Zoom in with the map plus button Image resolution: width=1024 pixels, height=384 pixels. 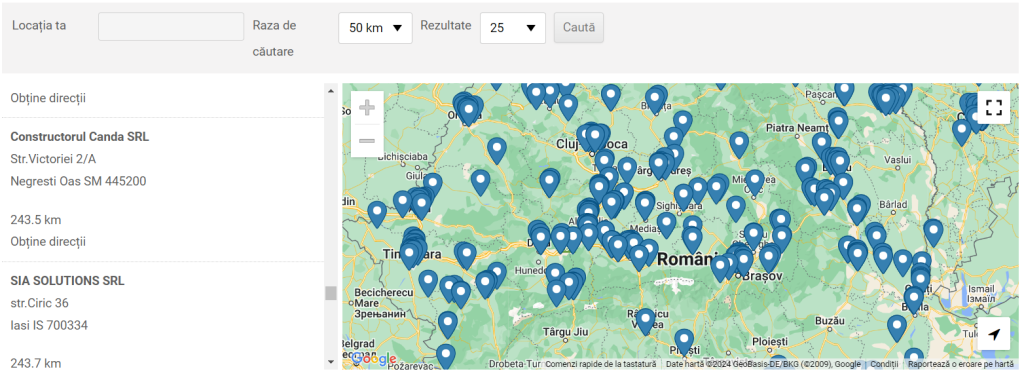[367, 108]
